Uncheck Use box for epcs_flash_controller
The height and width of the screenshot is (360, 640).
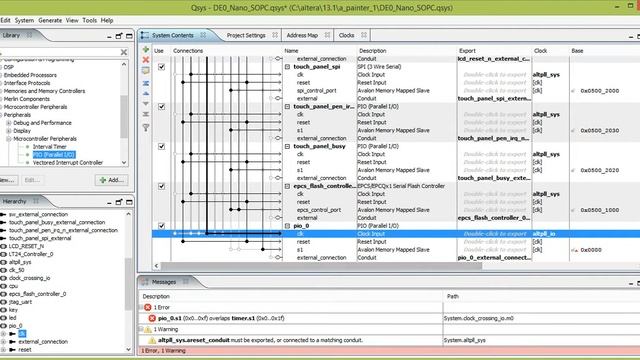(x=162, y=186)
